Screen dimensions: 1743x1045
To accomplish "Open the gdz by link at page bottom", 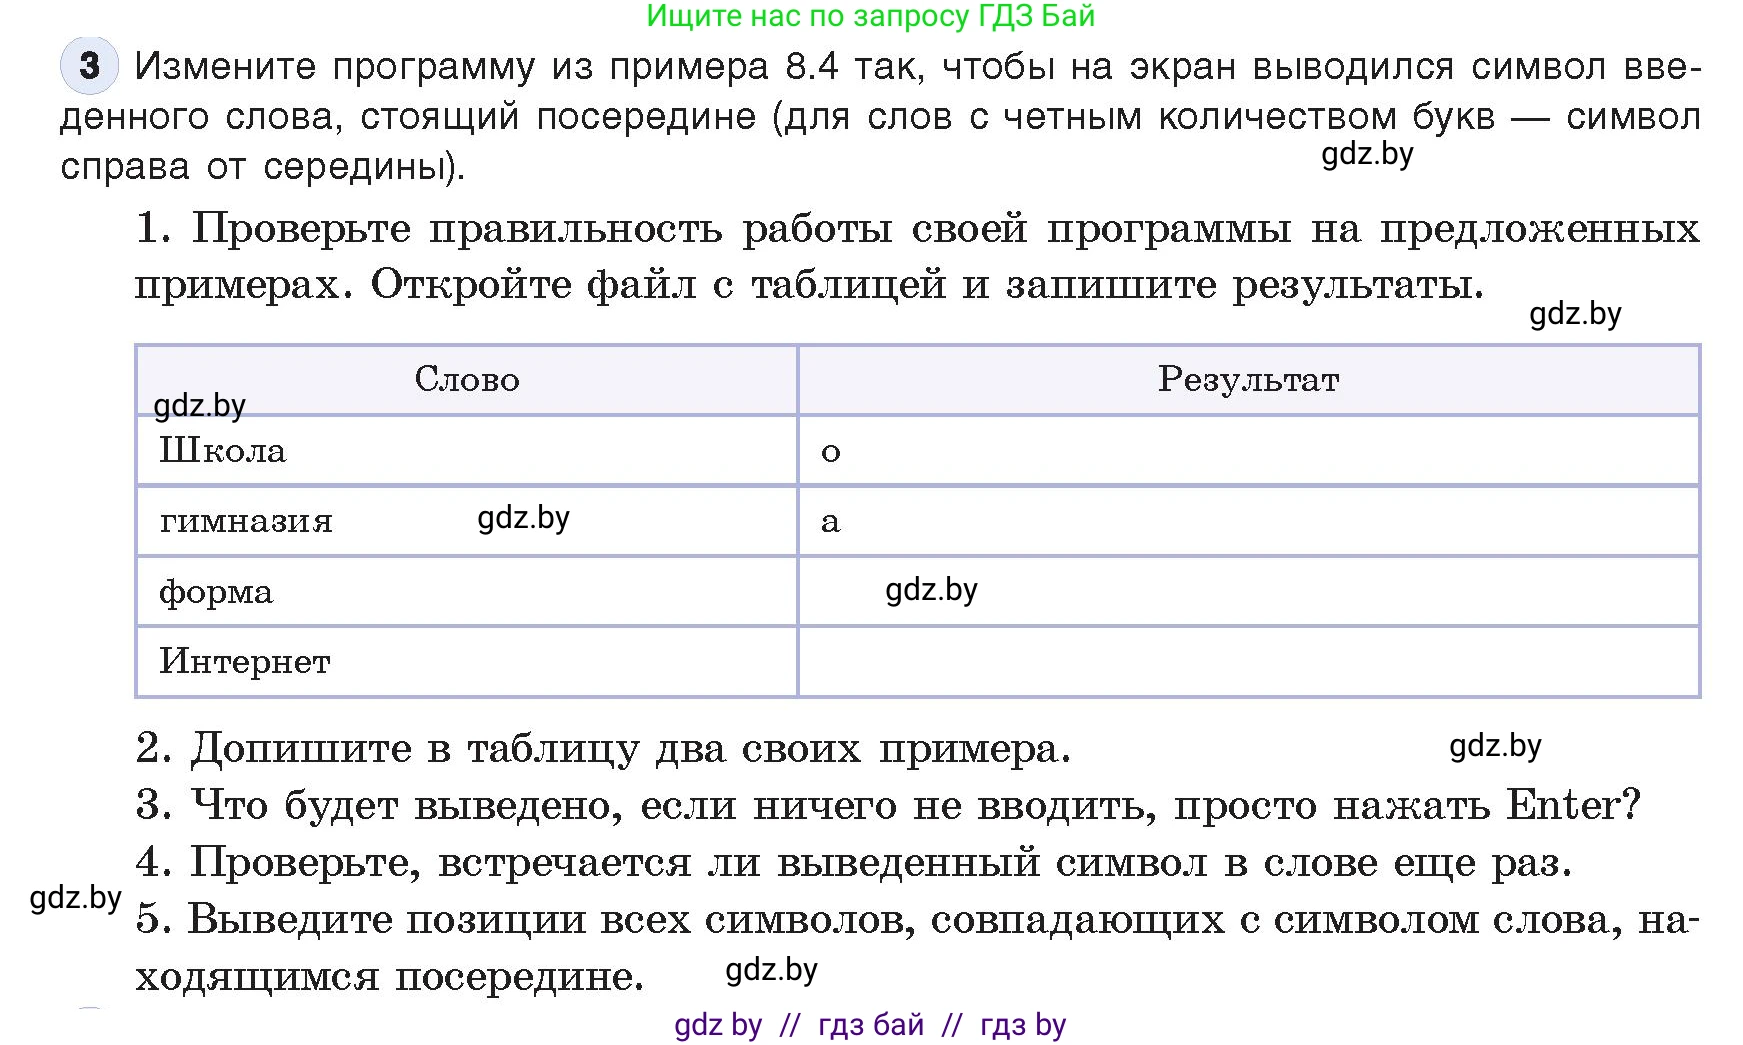I will (716, 1023).
